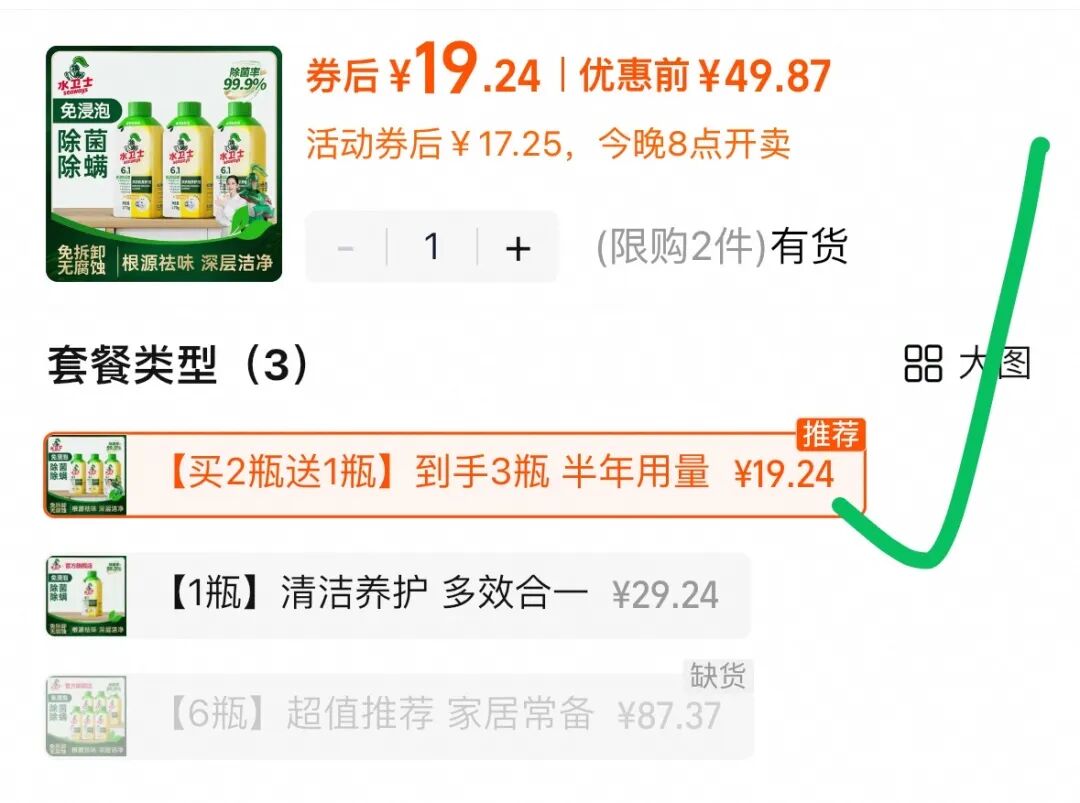Tap the (限购2件) 有货 stock label

[x=722, y=247]
